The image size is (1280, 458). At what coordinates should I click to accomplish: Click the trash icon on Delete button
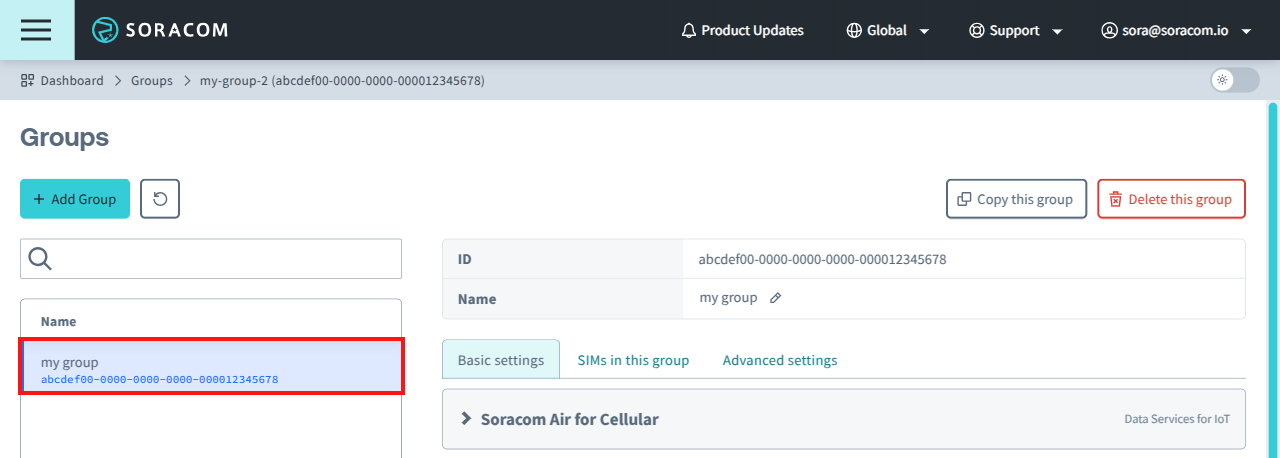[x=1116, y=199]
